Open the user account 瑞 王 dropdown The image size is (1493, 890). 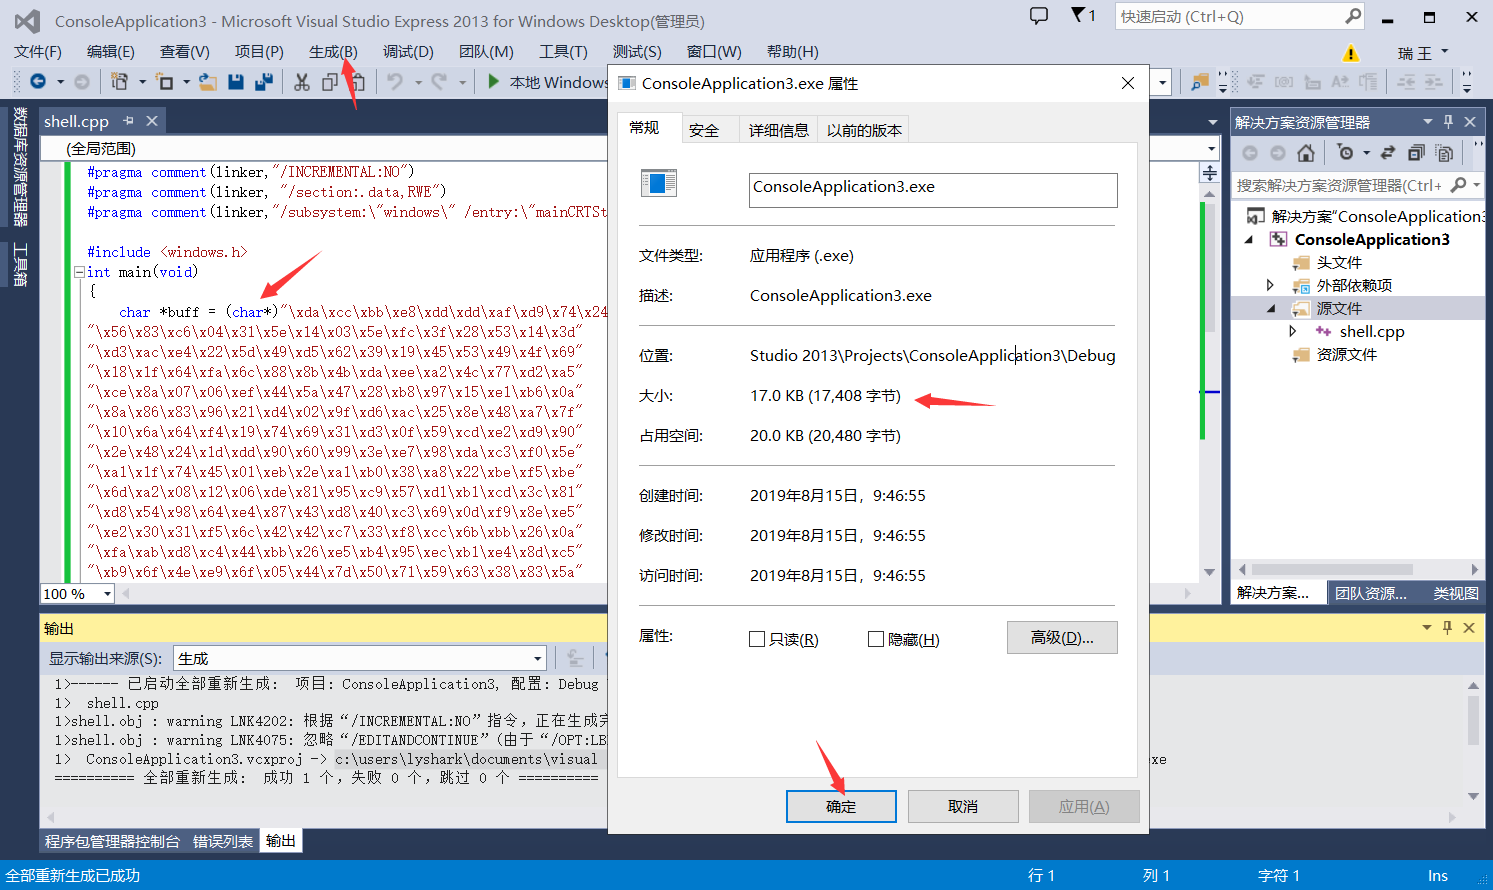coord(1423,53)
